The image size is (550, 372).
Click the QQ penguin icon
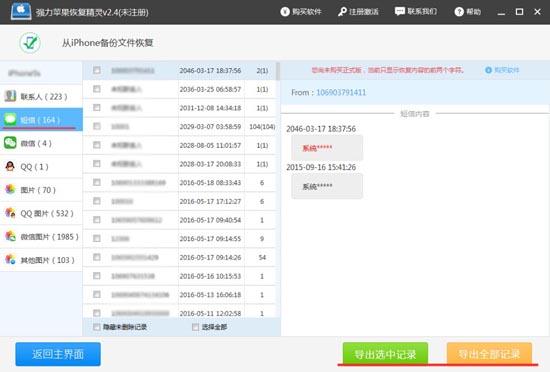click(10, 166)
